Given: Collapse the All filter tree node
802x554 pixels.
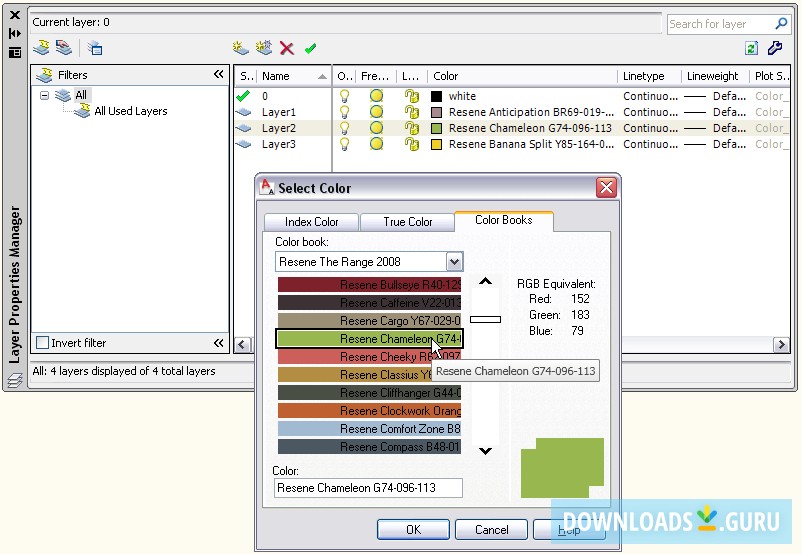Looking at the screenshot, I should click(x=44, y=95).
